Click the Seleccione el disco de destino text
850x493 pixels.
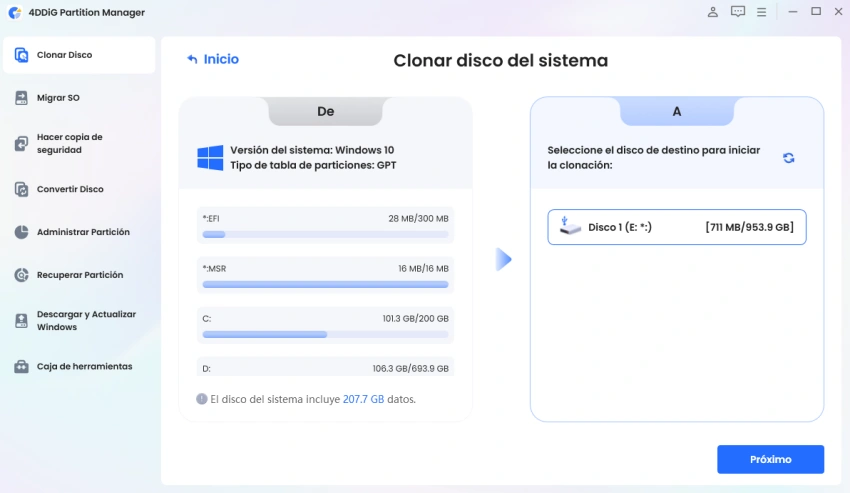point(653,157)
